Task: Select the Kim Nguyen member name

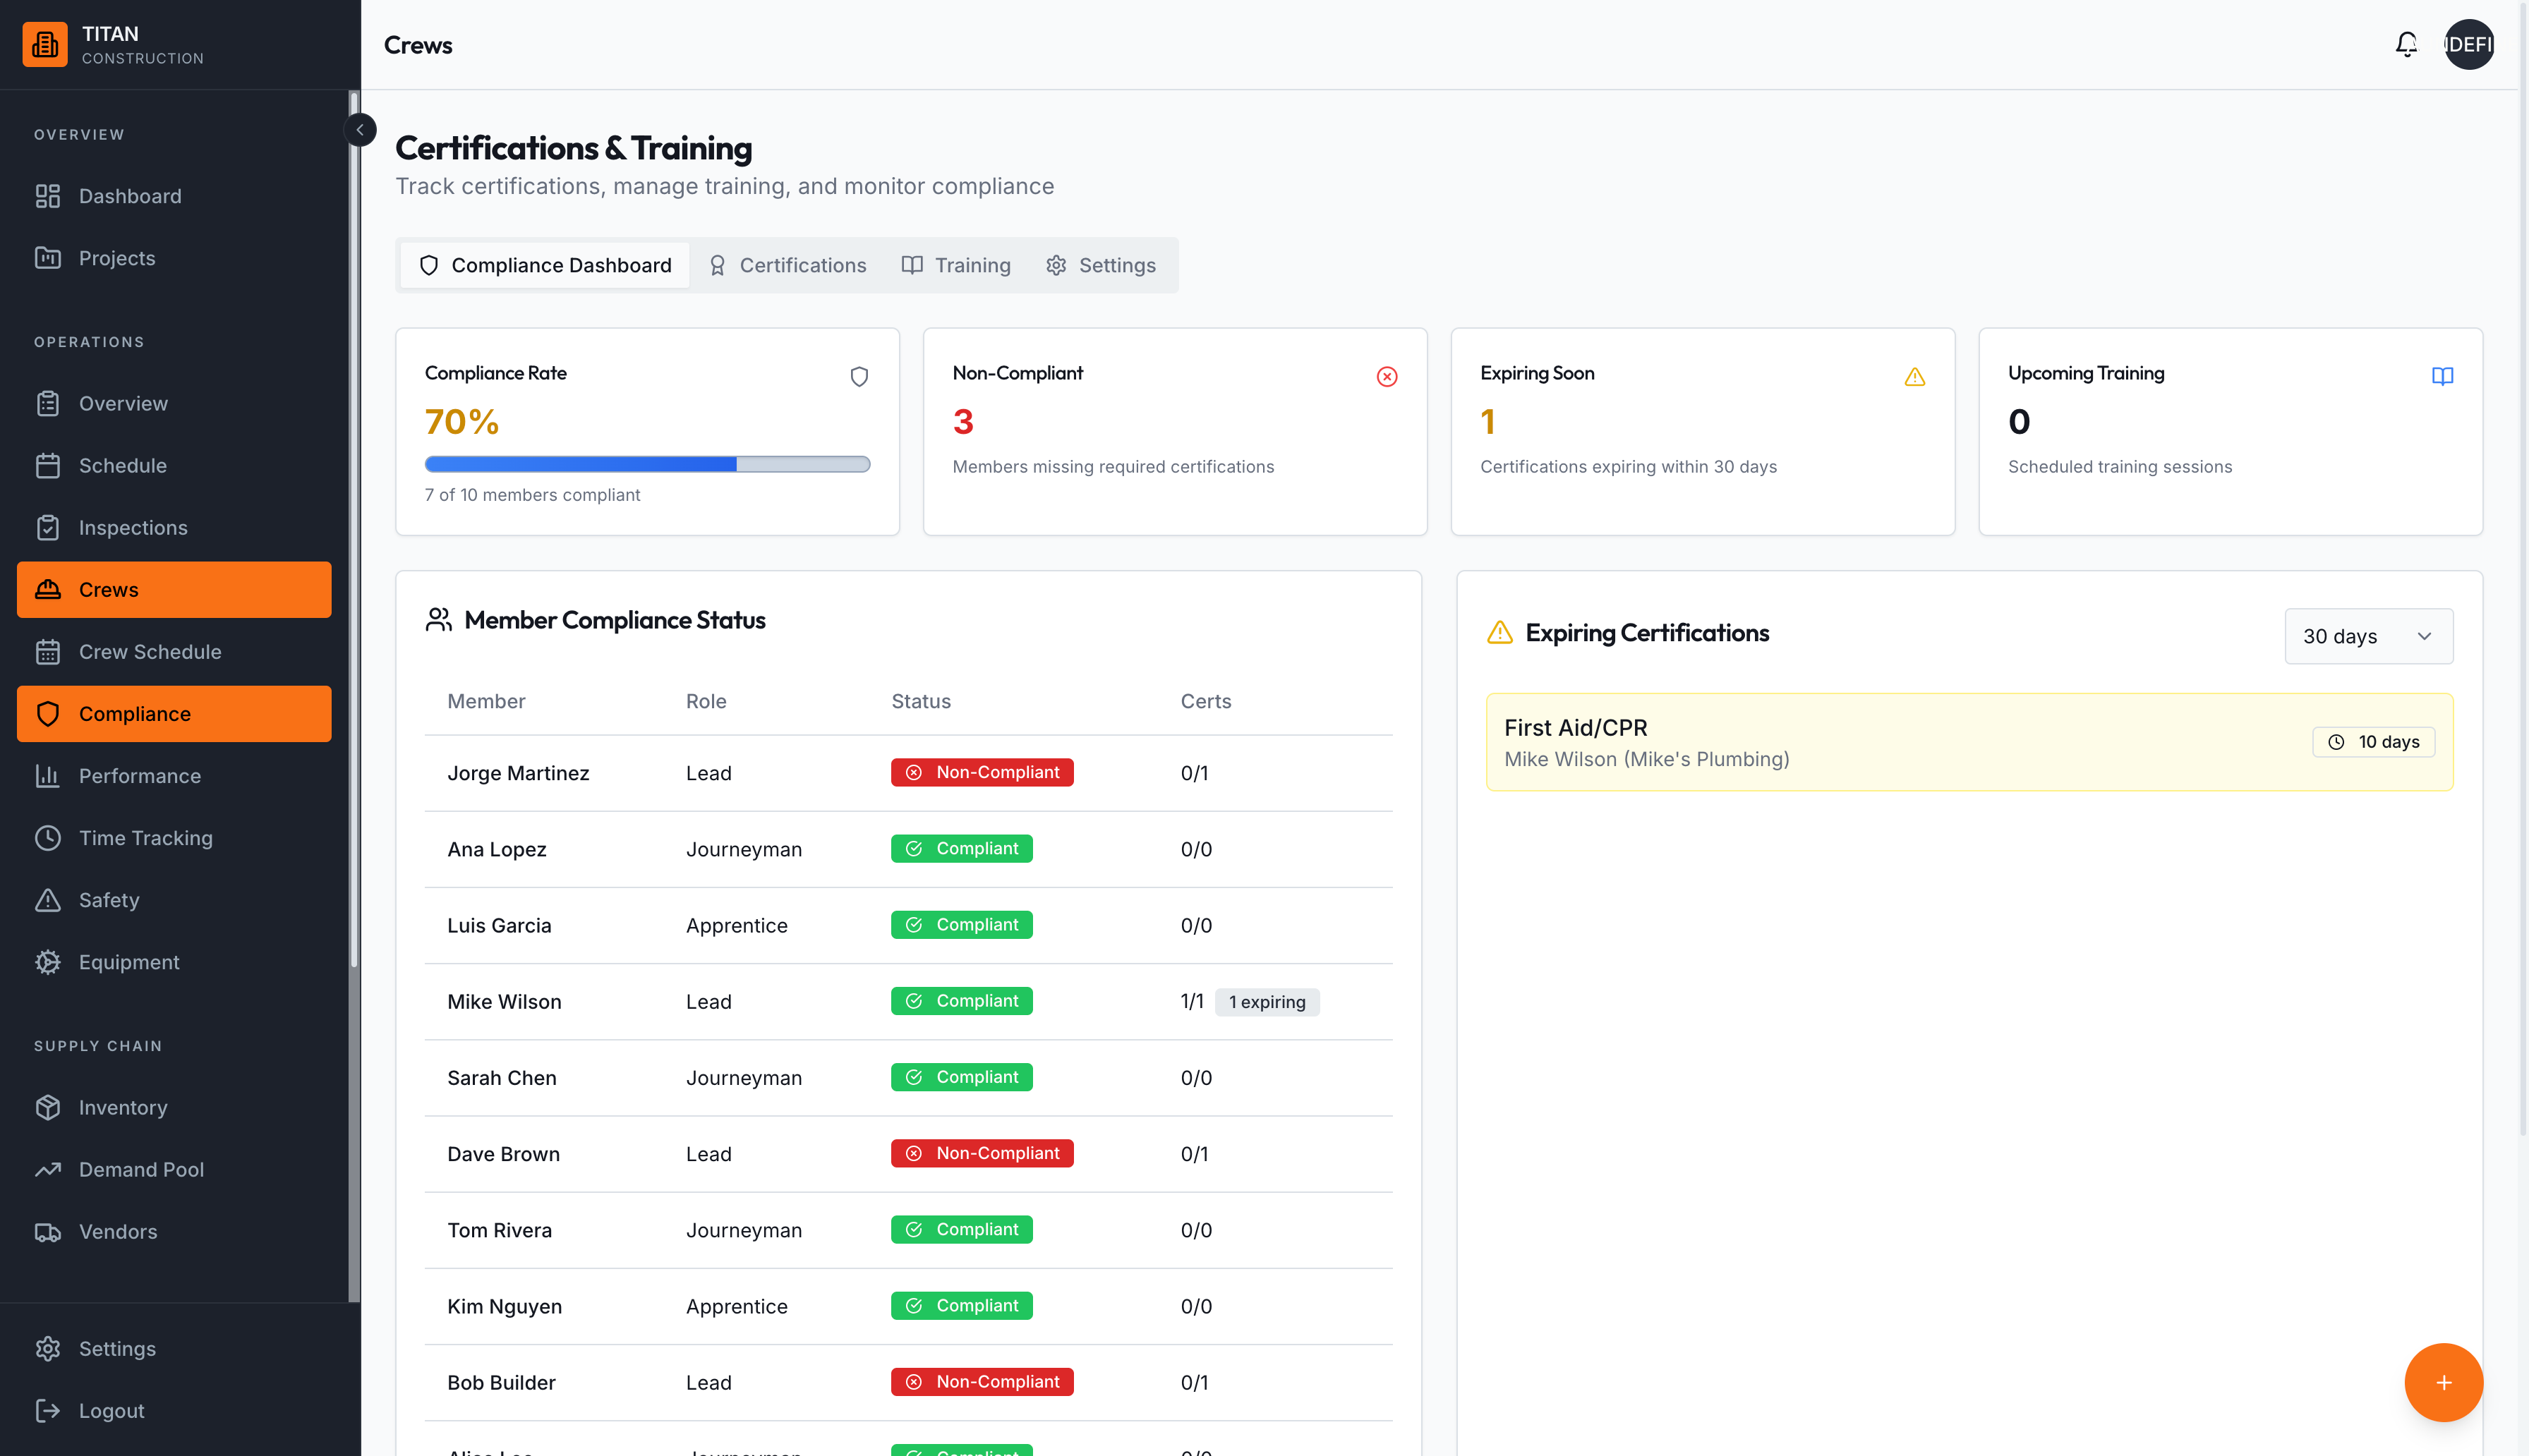Action: [504, 1306]
